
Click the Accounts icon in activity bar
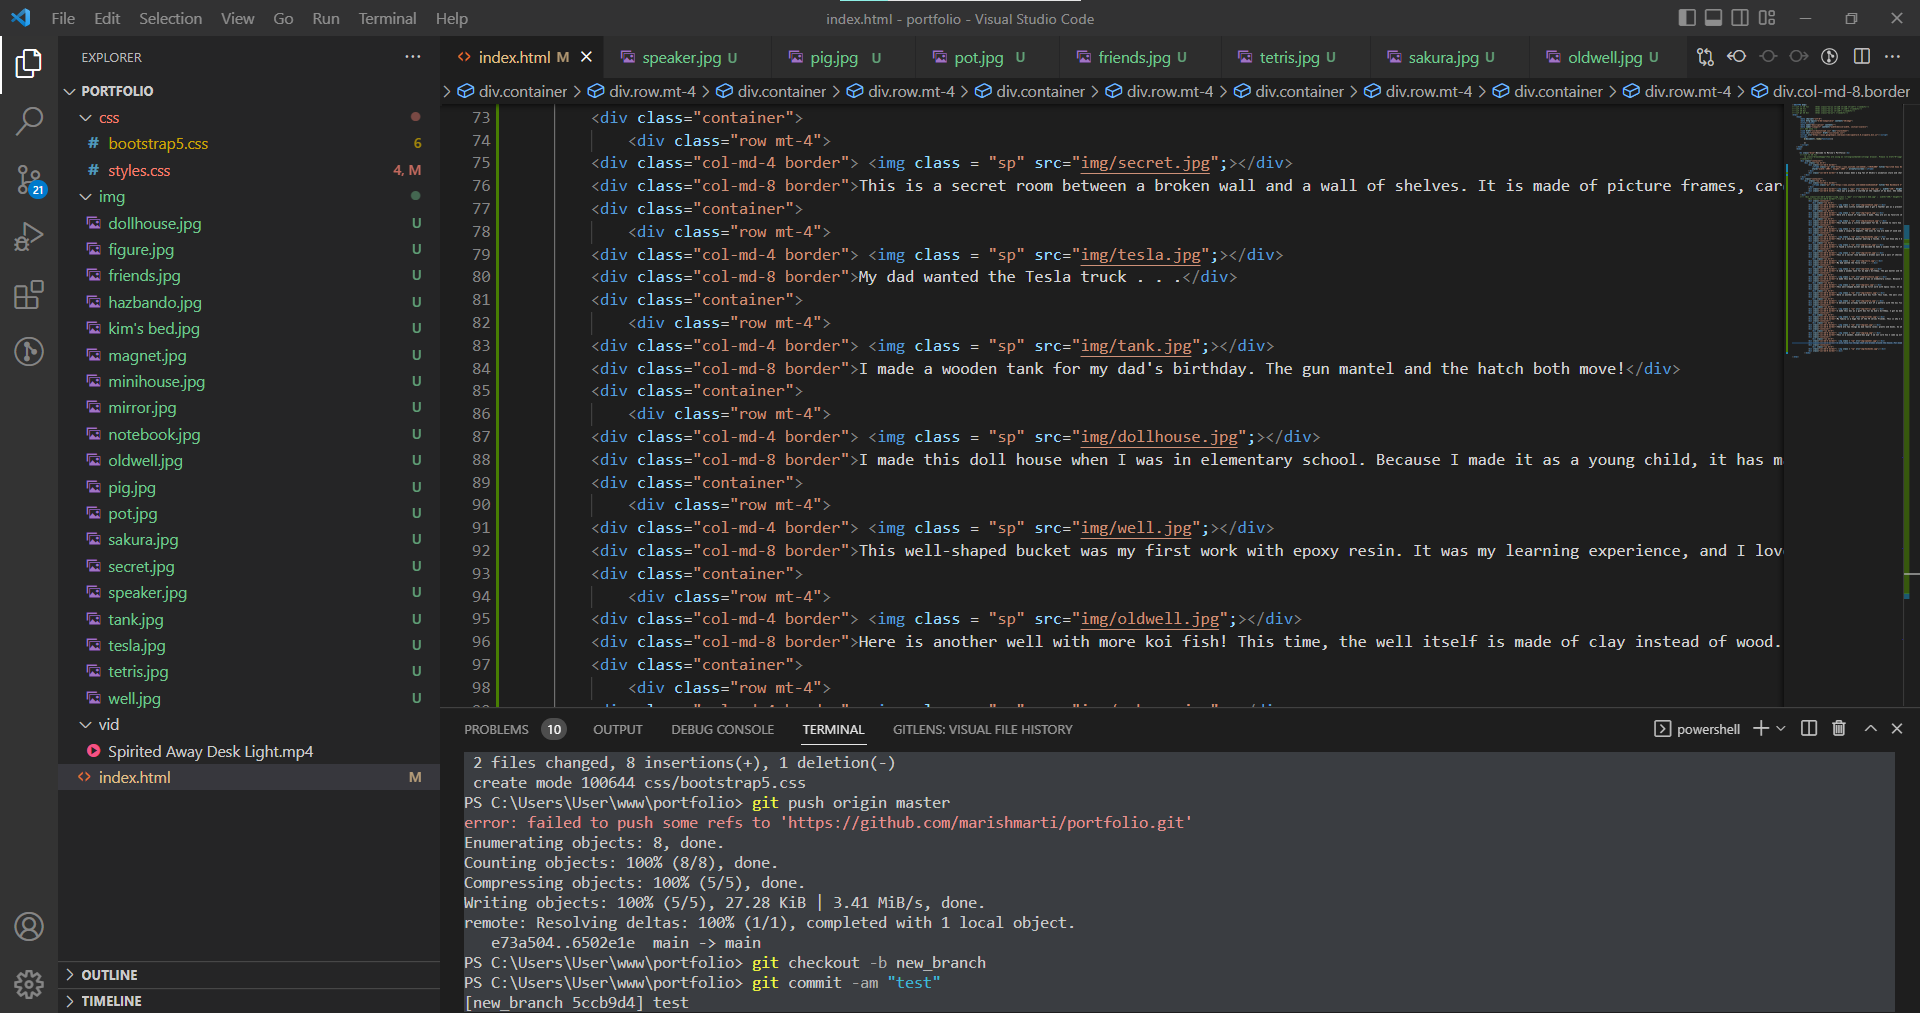29,927
